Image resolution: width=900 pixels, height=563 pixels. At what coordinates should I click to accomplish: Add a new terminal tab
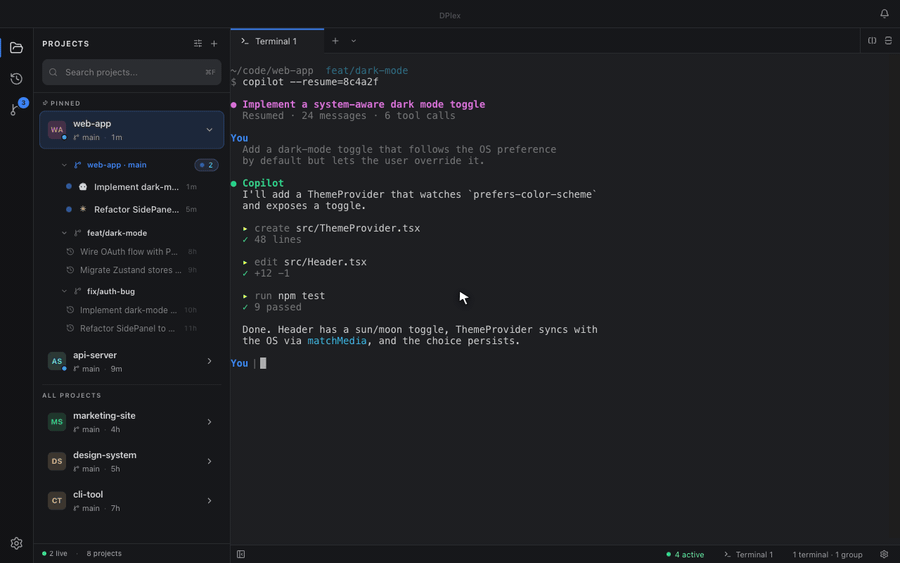point(335,41)
